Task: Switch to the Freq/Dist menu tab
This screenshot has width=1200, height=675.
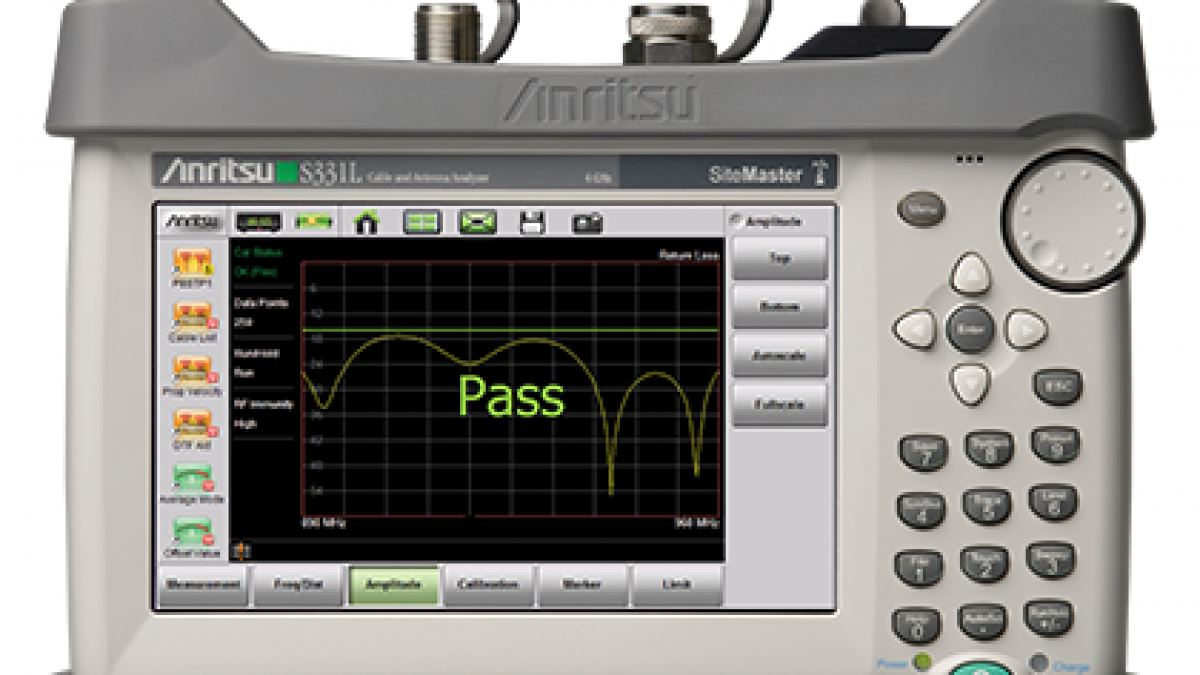Action: 298,585
